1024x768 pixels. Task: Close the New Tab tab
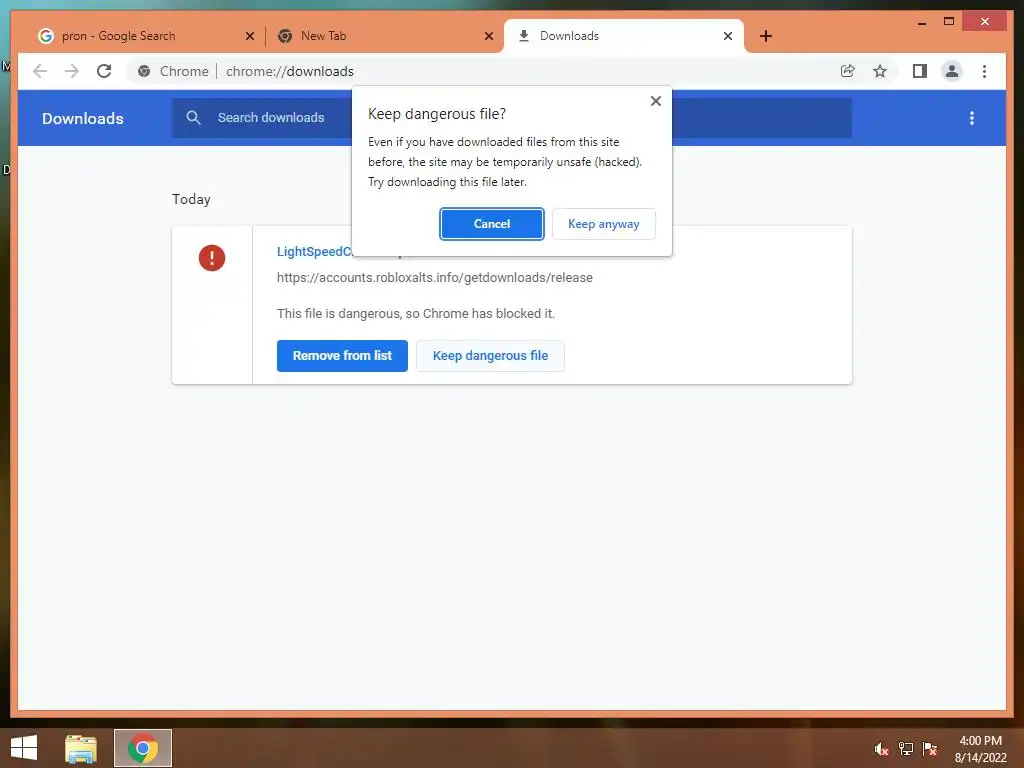(488, 37)
